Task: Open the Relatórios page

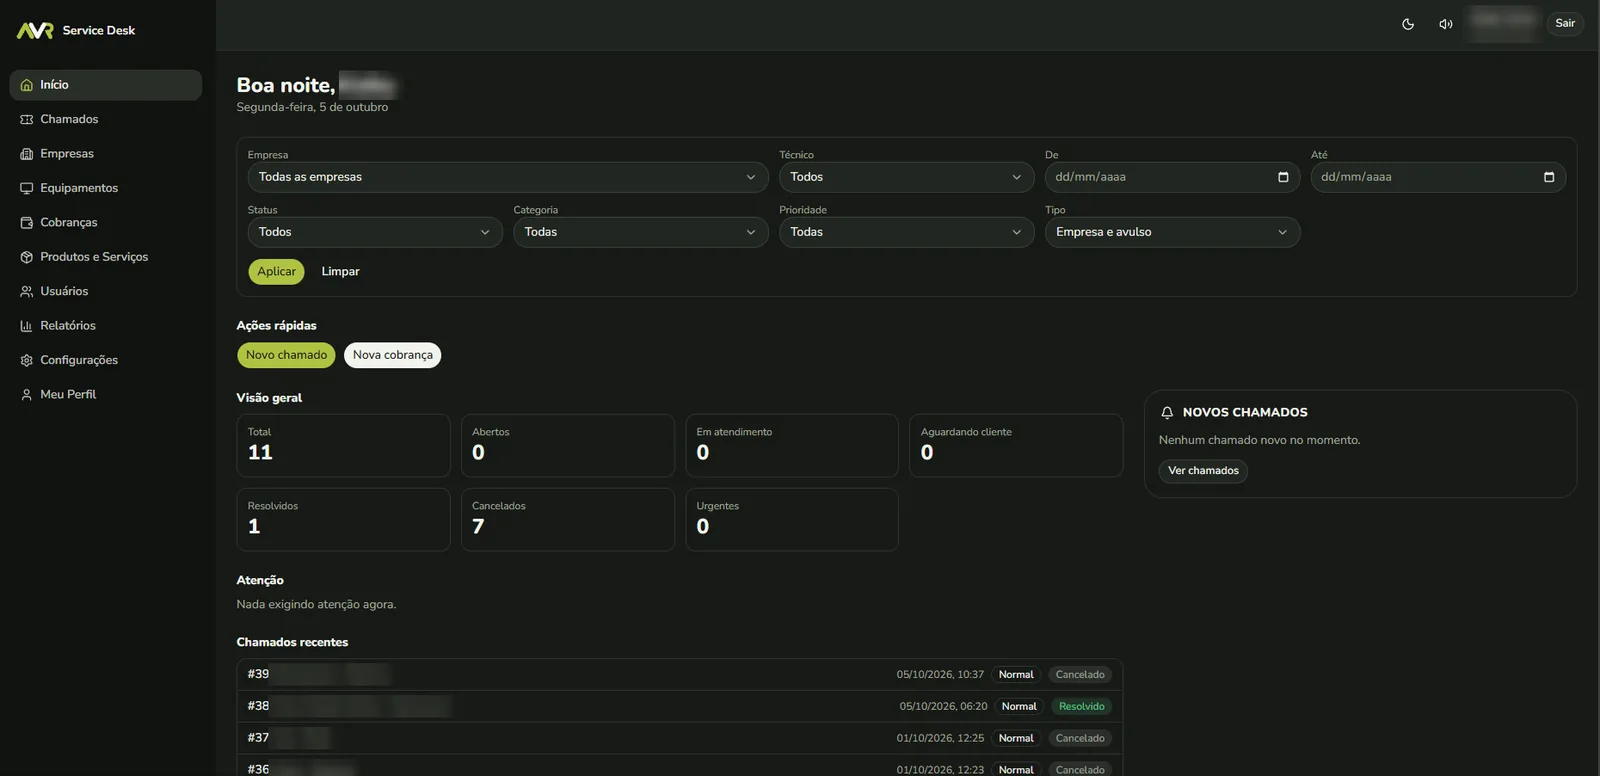Action: pyautogui.click(x=106, y=326)
